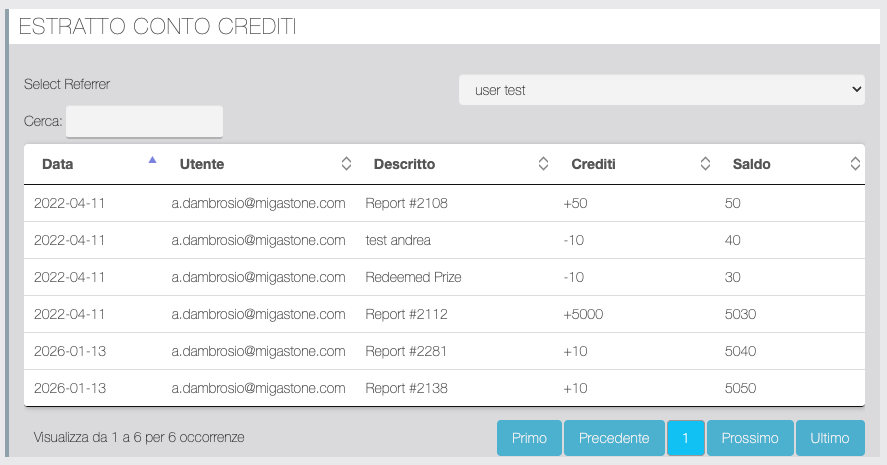Select the Report #2108 row
Viewport: 887px width, 465px height.
pos(406,204)
